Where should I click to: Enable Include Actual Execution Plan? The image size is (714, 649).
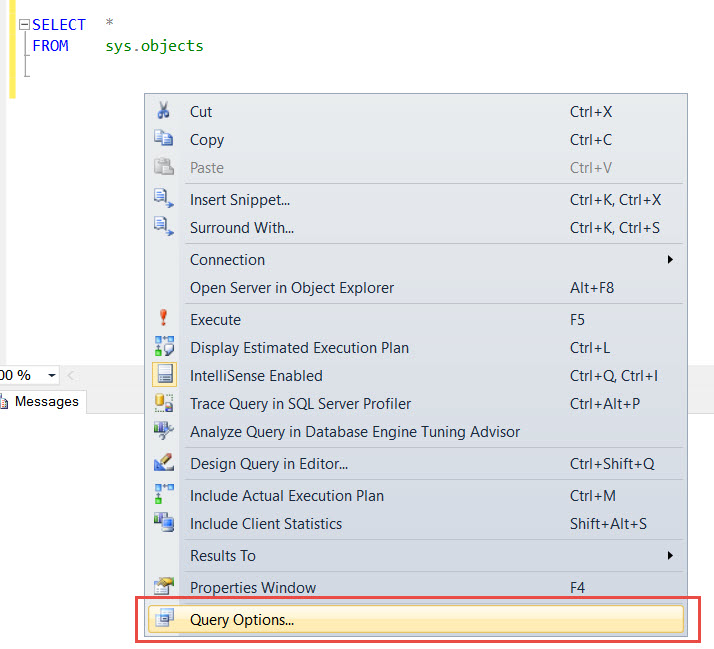415,496
